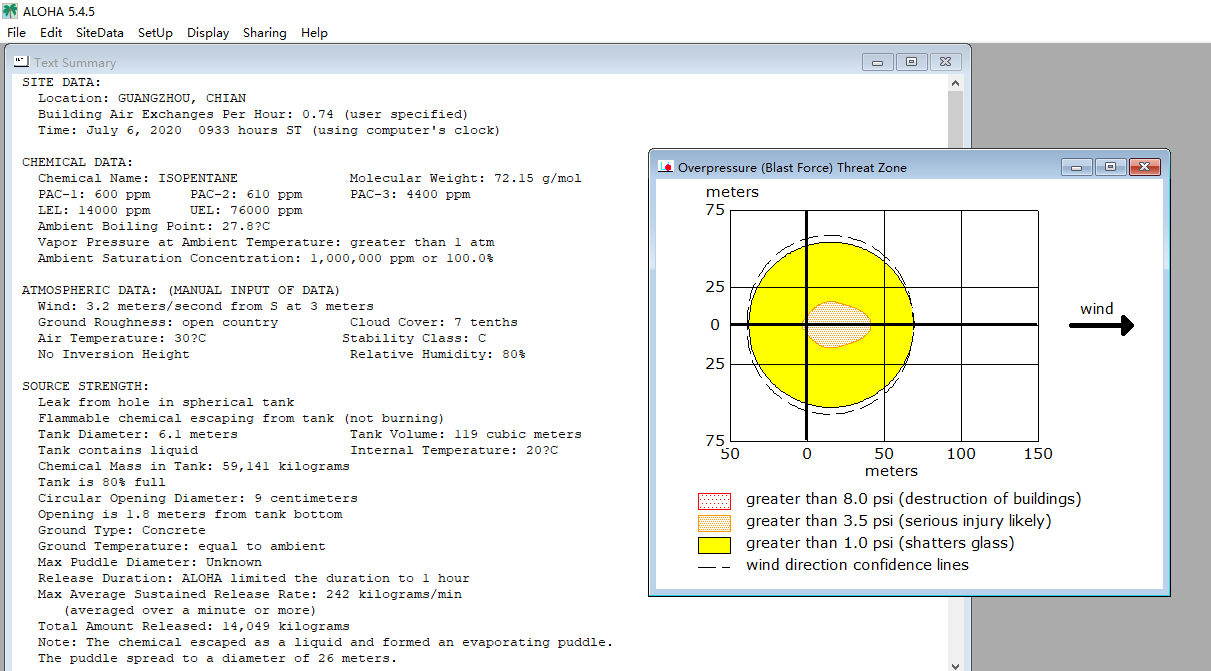Click the Overpressure Threat Zone window icon
The image size is (1211, 671).
(666, 167)
